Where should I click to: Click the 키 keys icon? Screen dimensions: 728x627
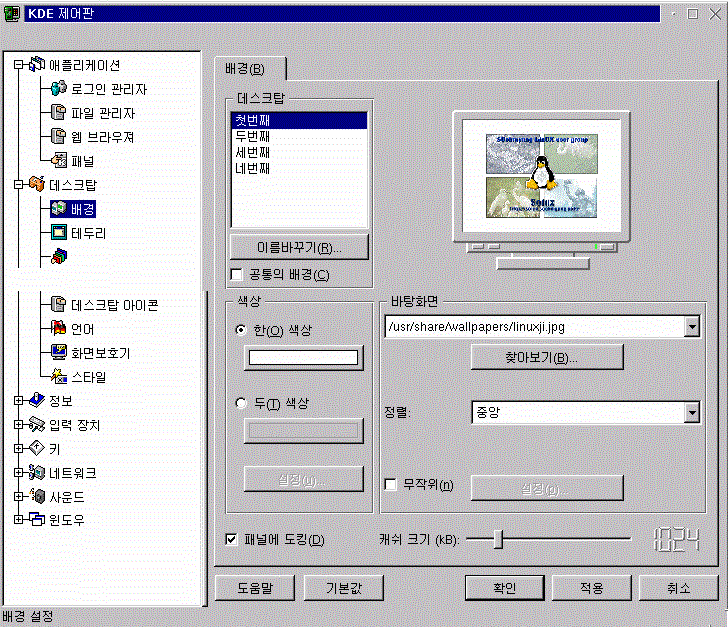[37, 448]
